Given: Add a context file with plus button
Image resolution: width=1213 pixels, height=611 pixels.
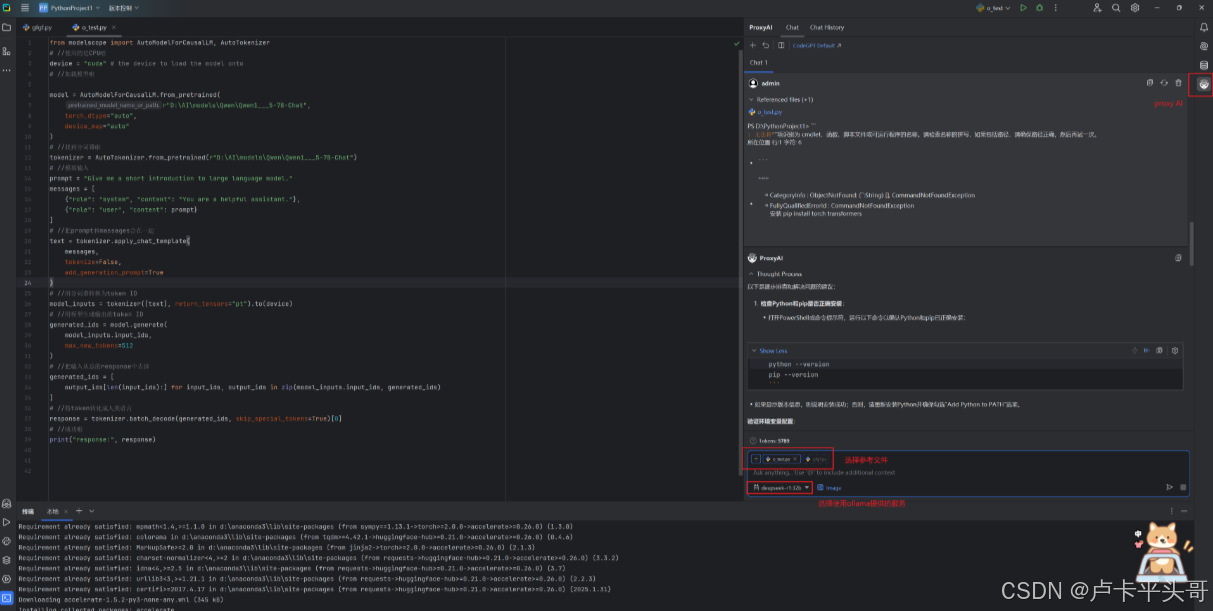Looking at the screenshot, I should tap(756, 459).
